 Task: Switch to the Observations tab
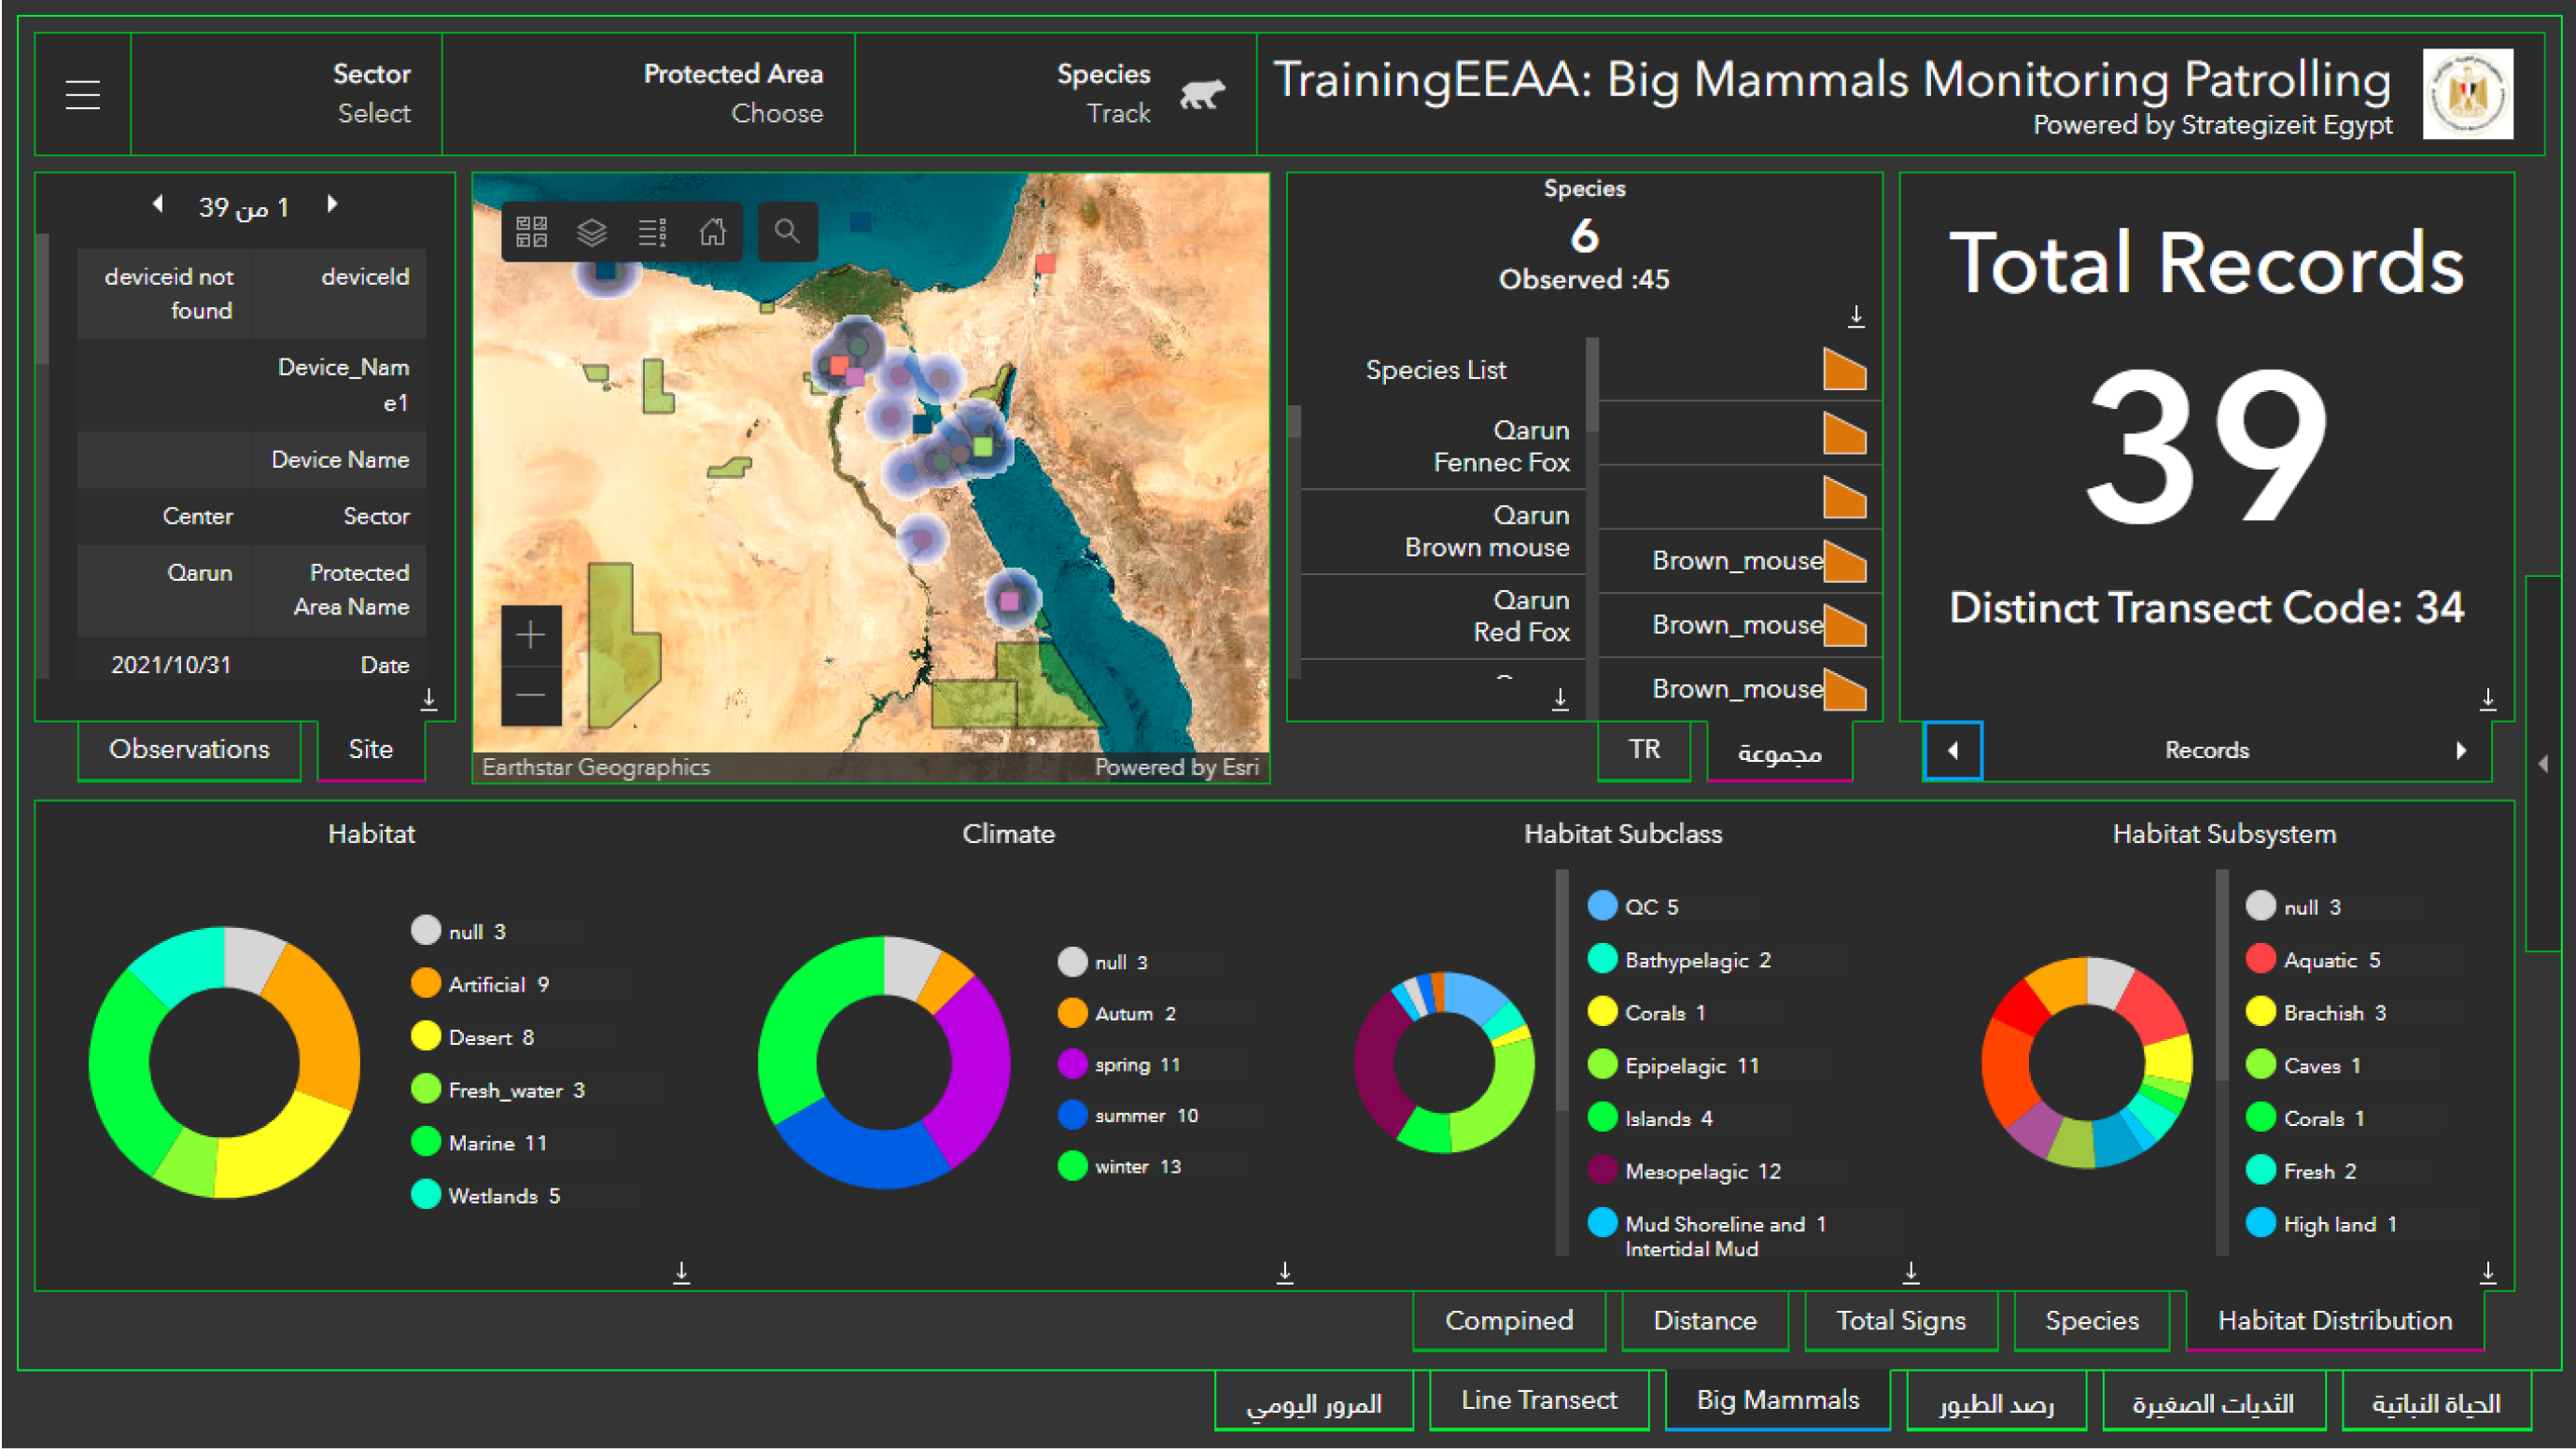click(189, 749)
